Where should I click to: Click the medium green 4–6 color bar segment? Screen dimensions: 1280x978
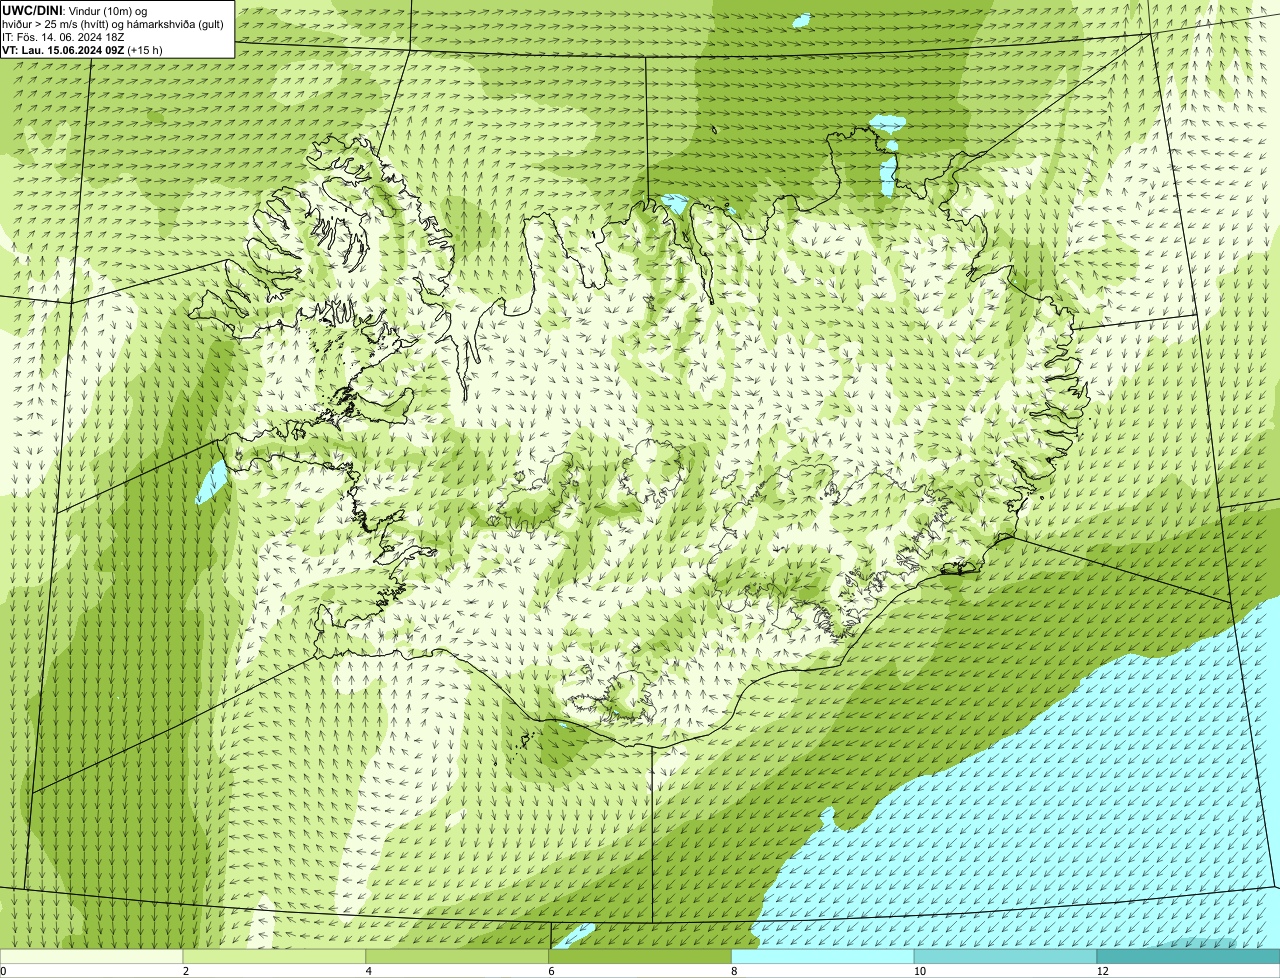(458, 956)
